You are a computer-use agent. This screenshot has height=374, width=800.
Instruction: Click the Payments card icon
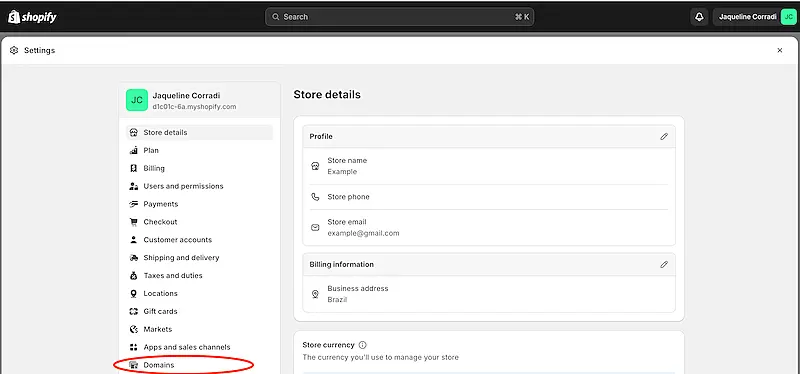(134, 204)
